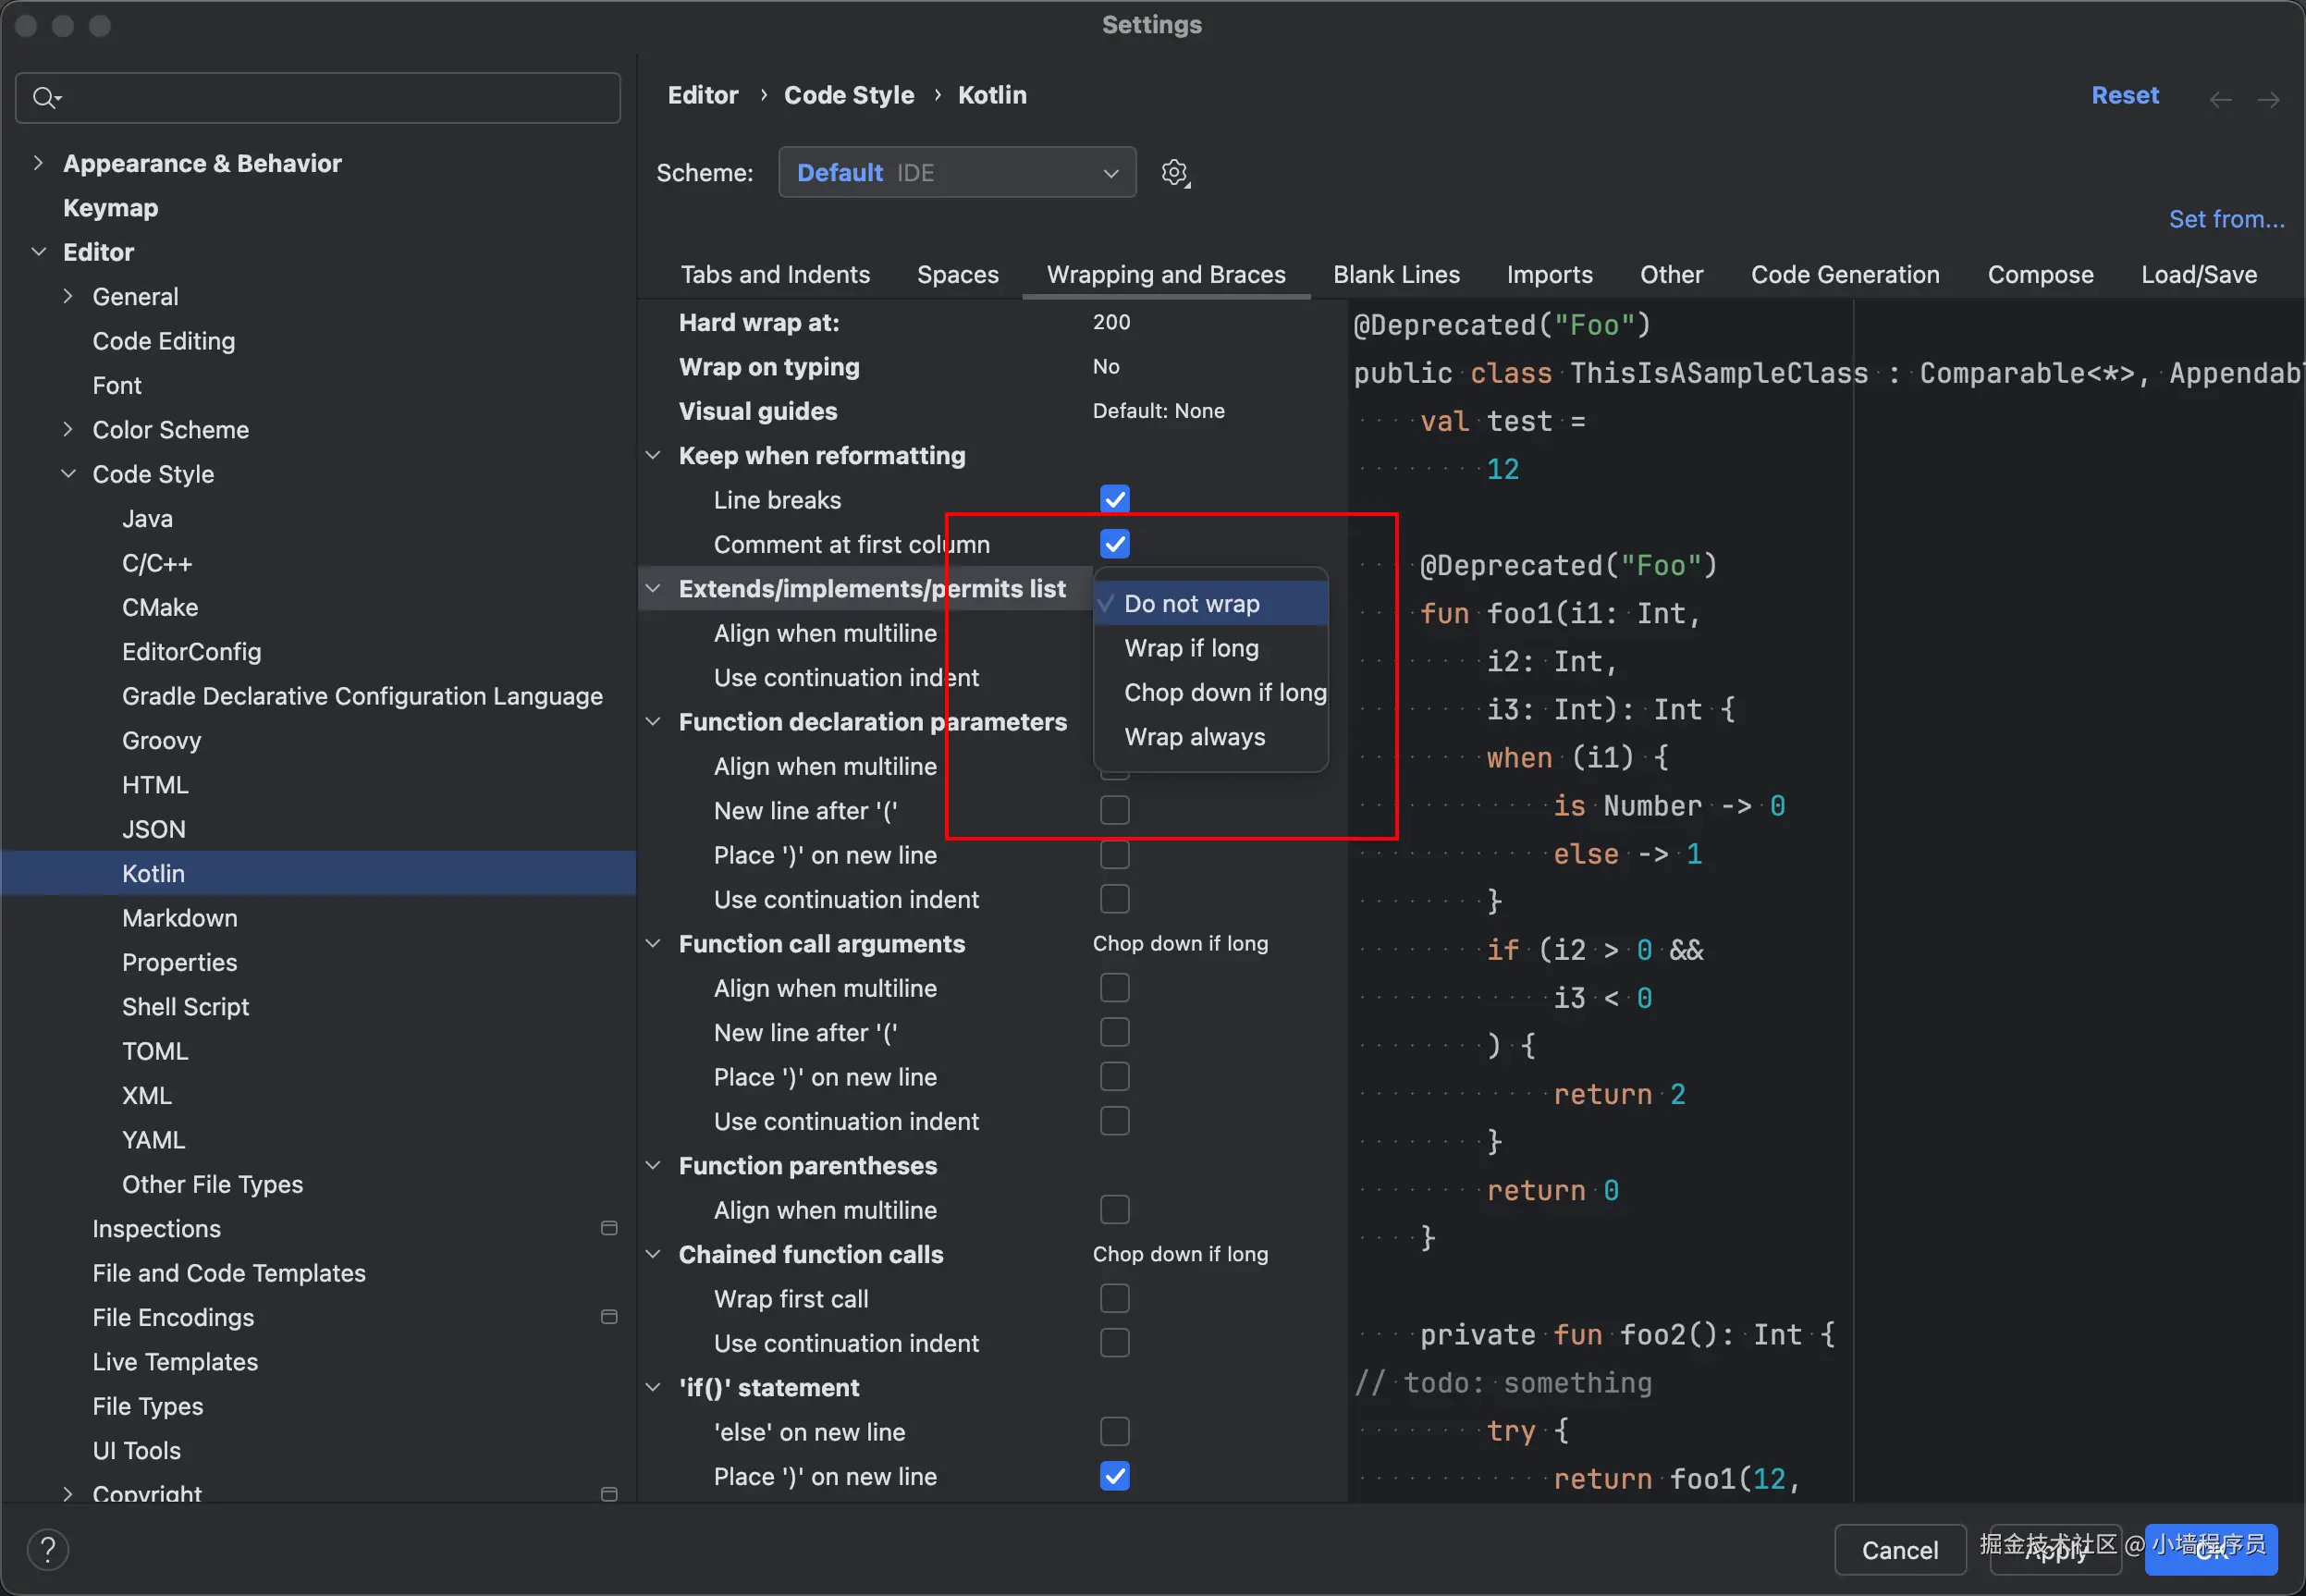This screenshot has height=1596, width=2306.
Task: Click the forward navigation arrow icon
Action: (x=2268, y=99)
